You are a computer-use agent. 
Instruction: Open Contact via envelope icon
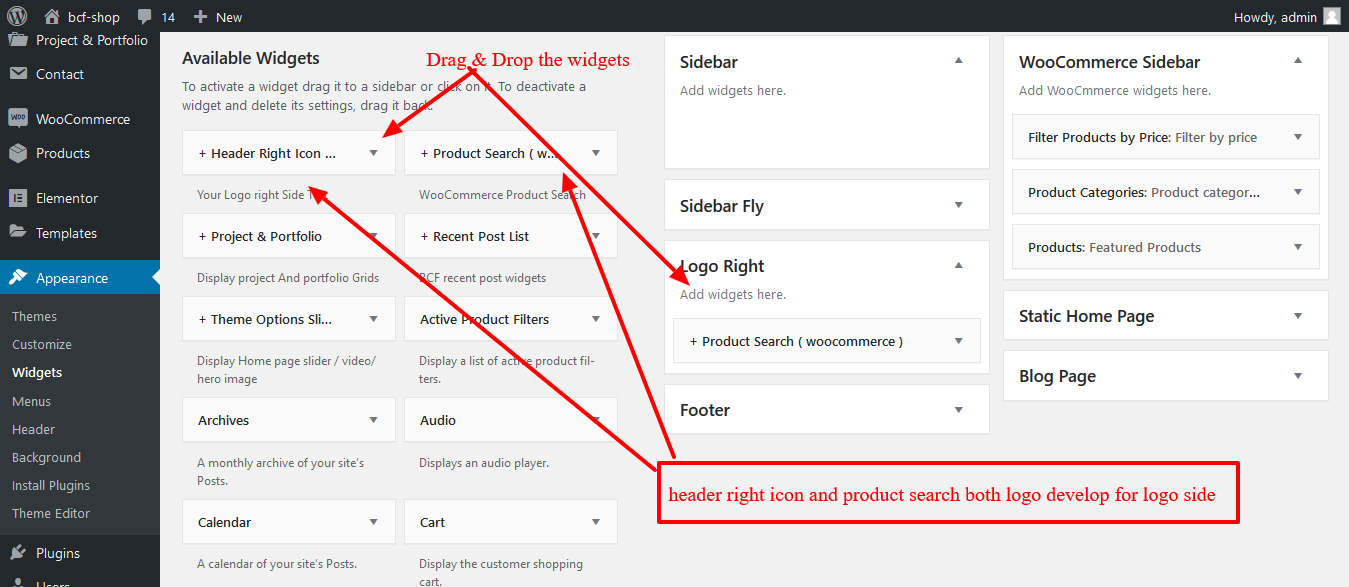18,74
